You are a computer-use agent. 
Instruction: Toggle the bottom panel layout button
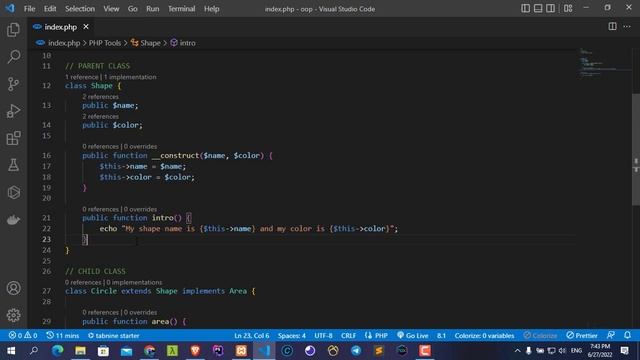[x=538, y=8]
